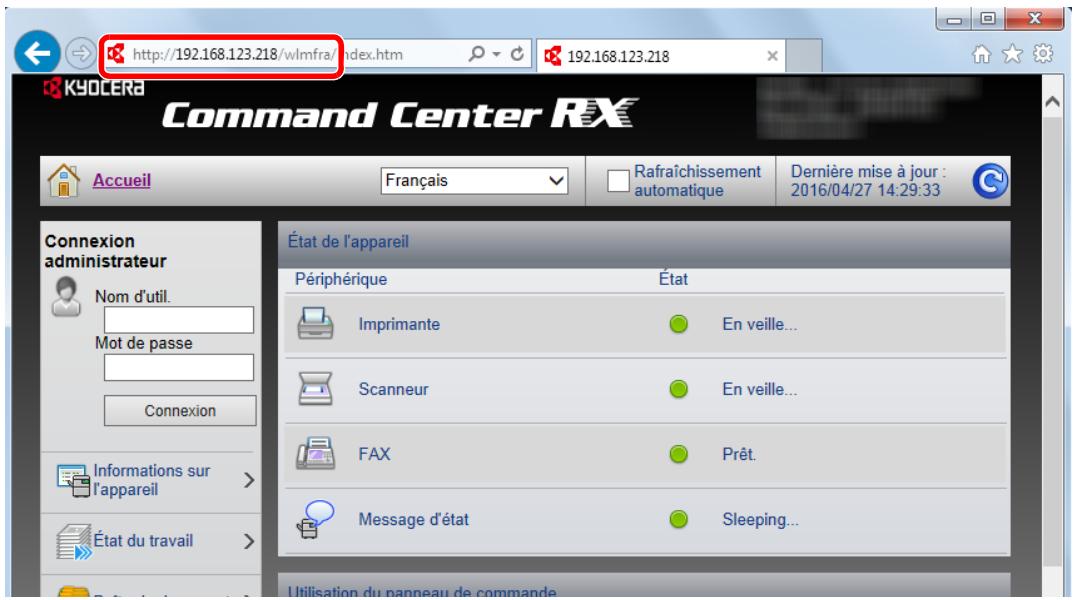Click the FAX device link

pyautogui.click(x=374, y=454)
